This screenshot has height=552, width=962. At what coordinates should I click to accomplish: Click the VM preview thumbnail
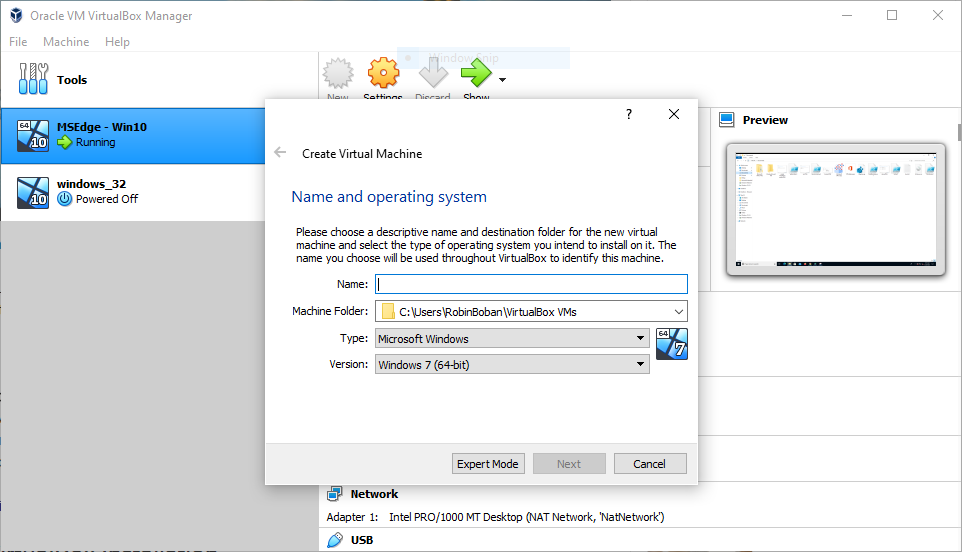coord(836,209)
